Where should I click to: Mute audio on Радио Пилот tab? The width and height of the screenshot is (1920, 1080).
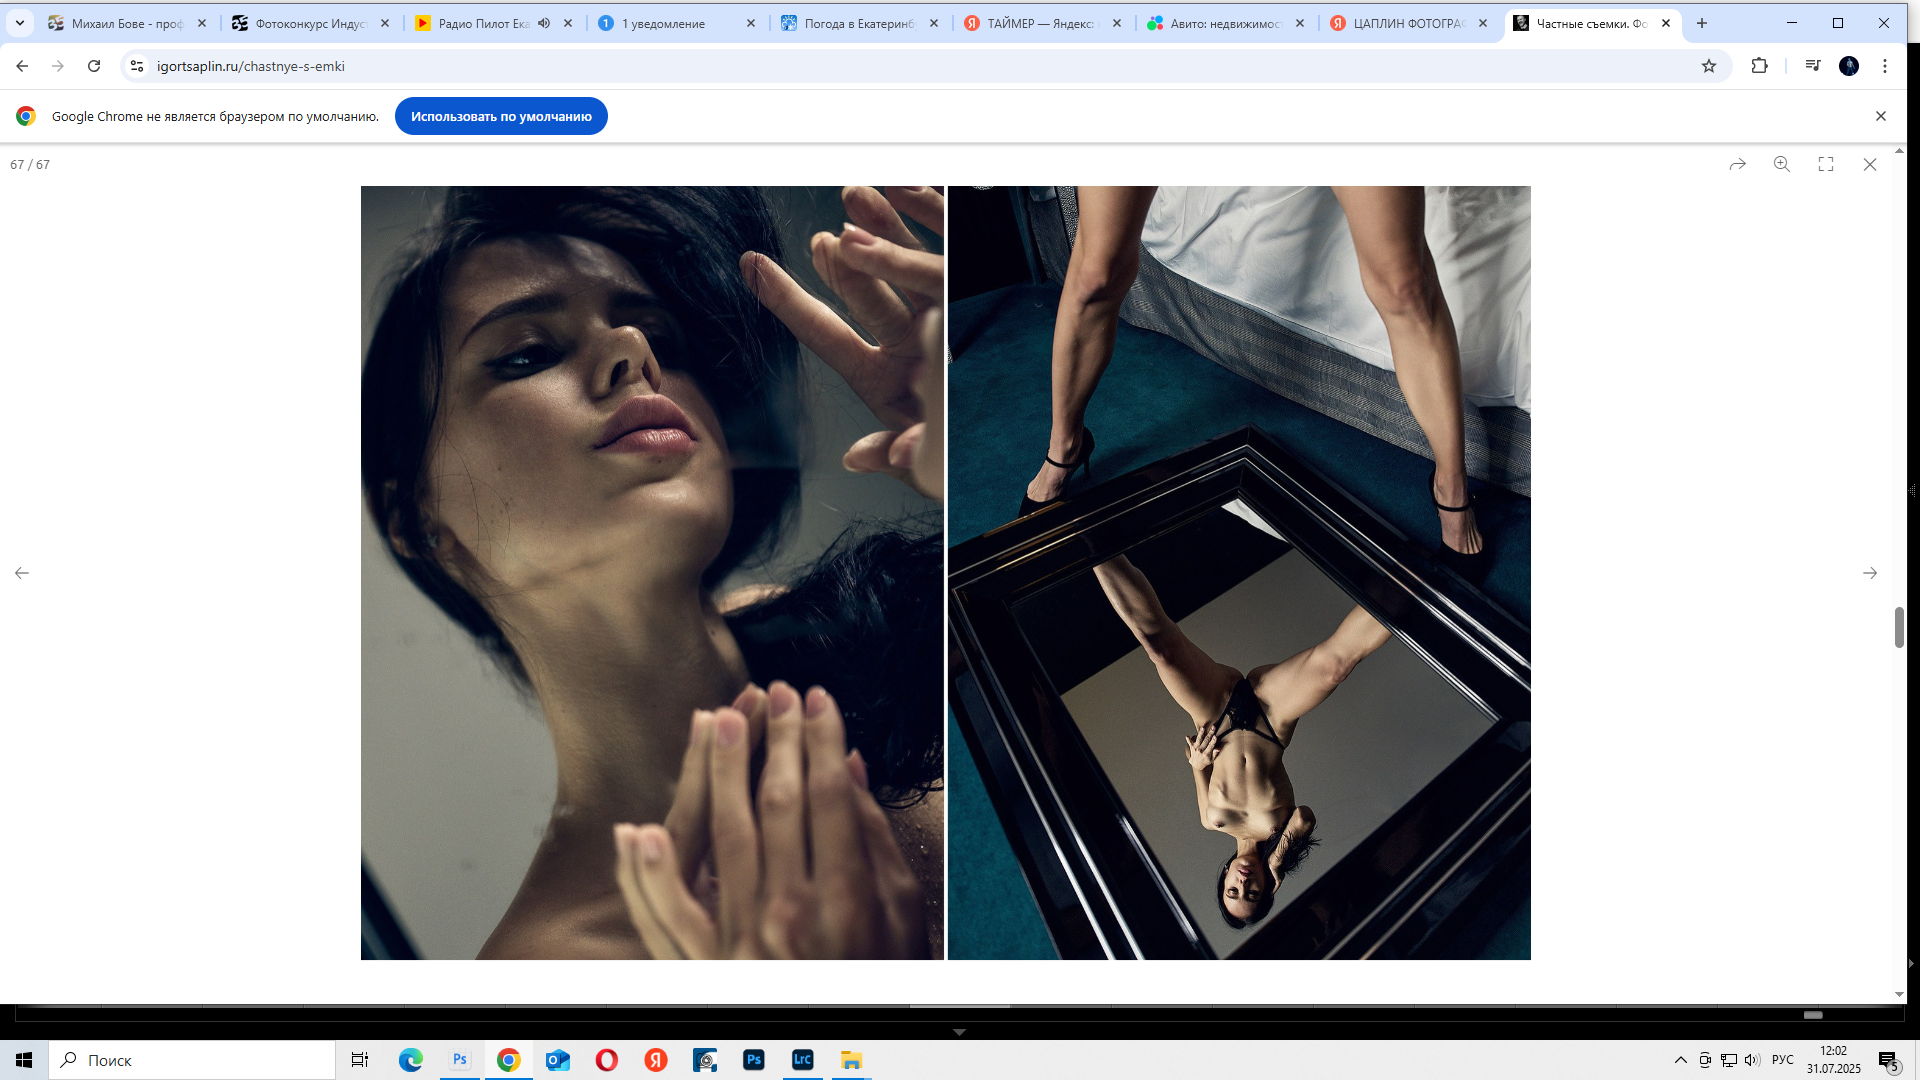[544, 23]
